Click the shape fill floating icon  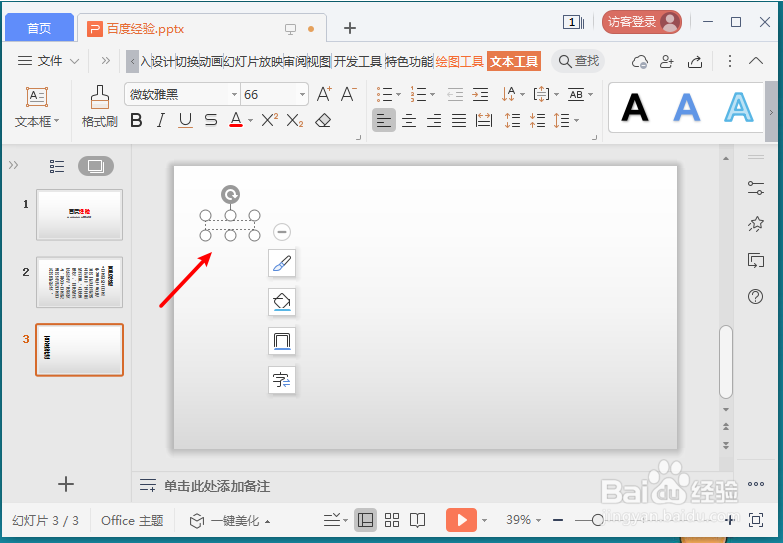click(282, 302)
